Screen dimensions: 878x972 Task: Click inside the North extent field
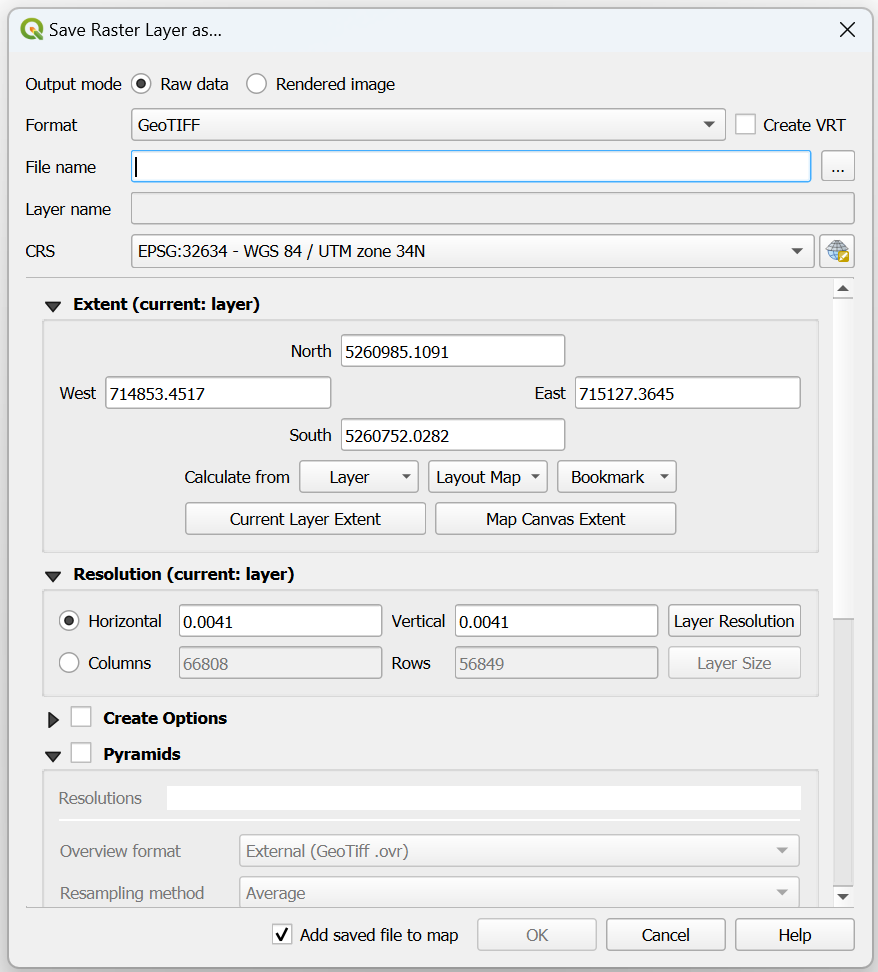pos(452,350)
